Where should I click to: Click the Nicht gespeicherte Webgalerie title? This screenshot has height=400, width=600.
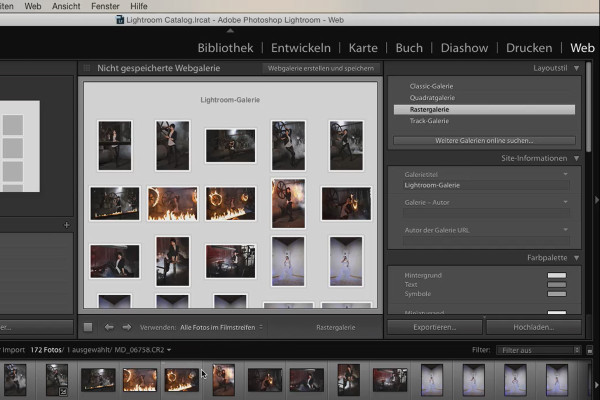coord(158,68)
